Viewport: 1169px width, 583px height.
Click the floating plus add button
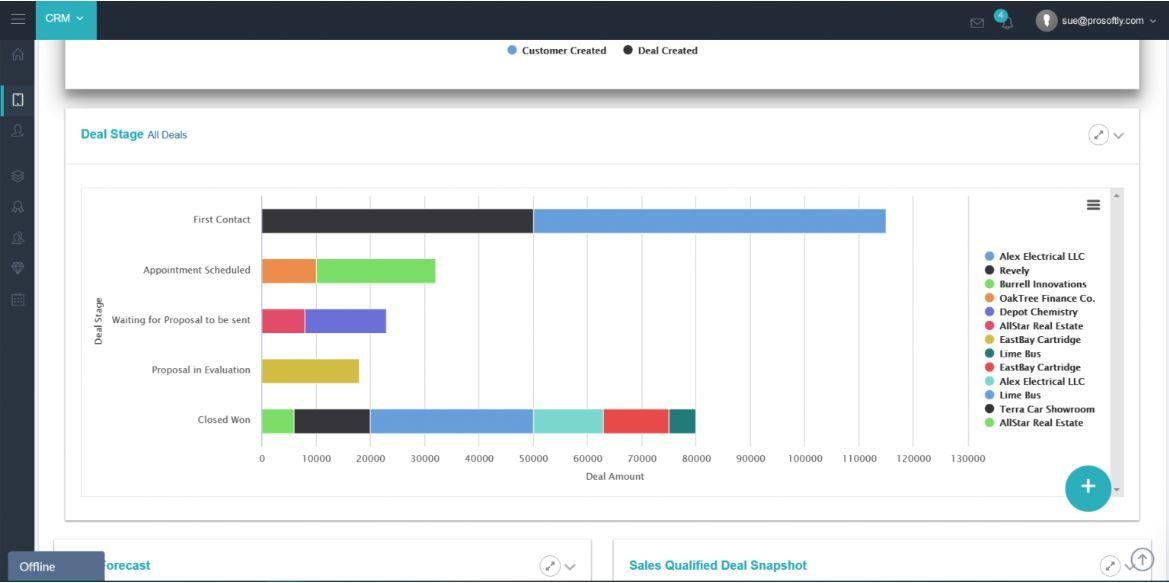(x=1087, y=488)
